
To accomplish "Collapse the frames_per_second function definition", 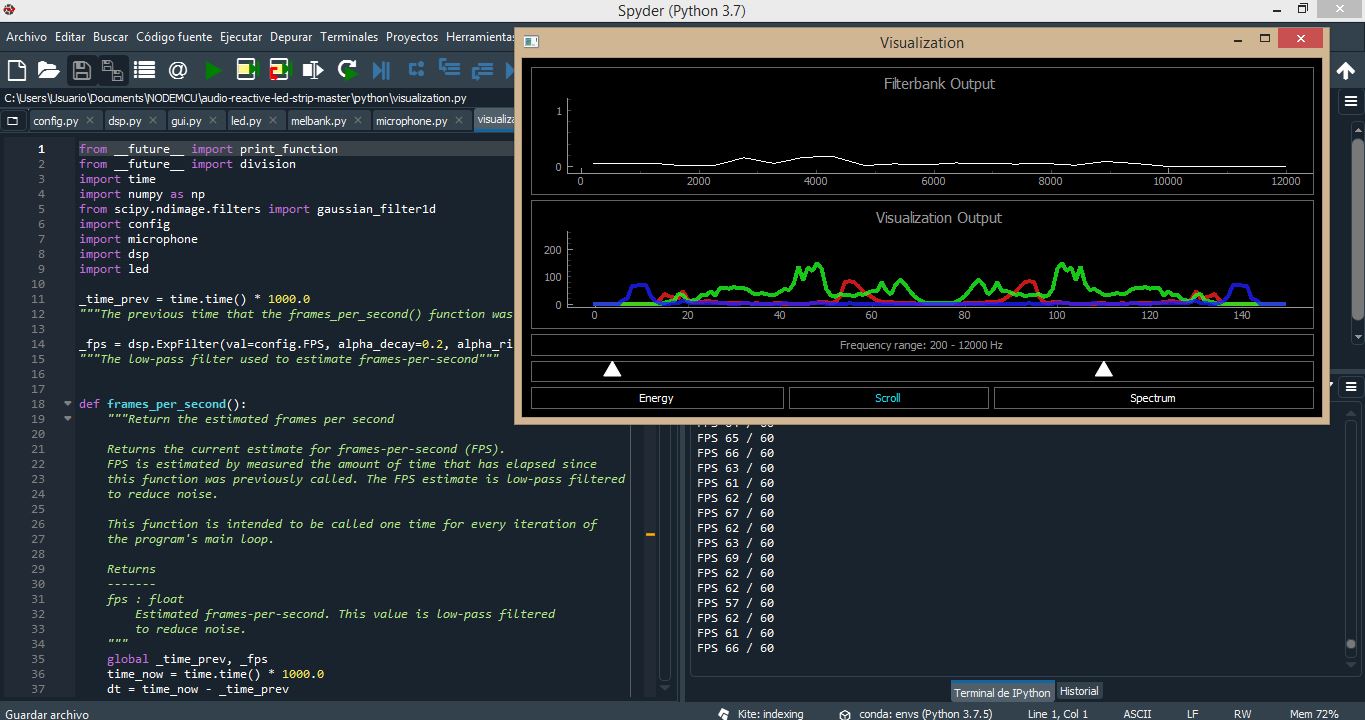I will (67, 404).
